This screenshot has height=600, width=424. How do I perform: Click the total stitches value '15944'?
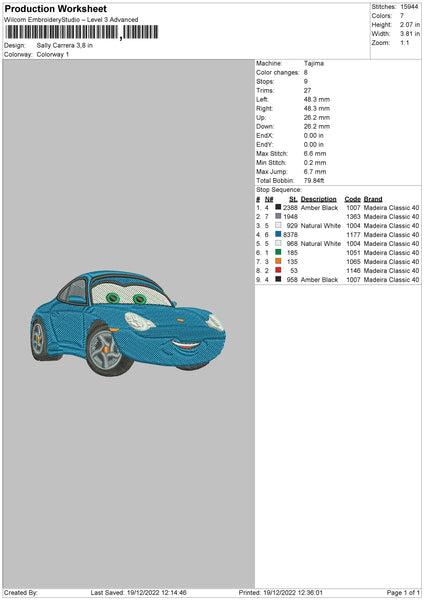(409, 7)
